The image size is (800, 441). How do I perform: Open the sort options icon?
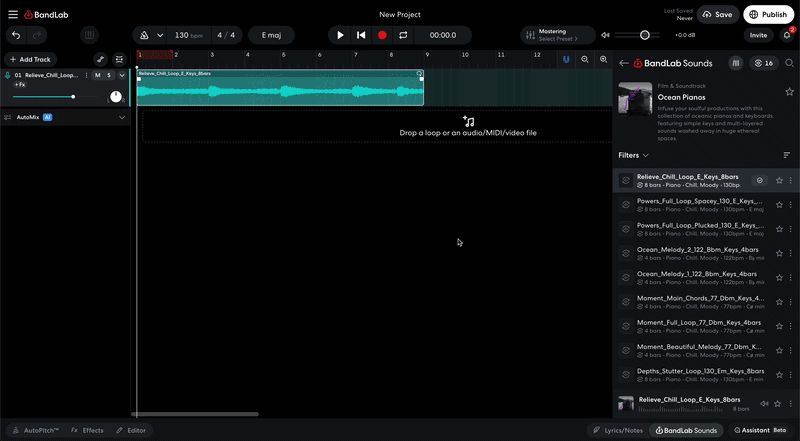(x=787, y=155)
